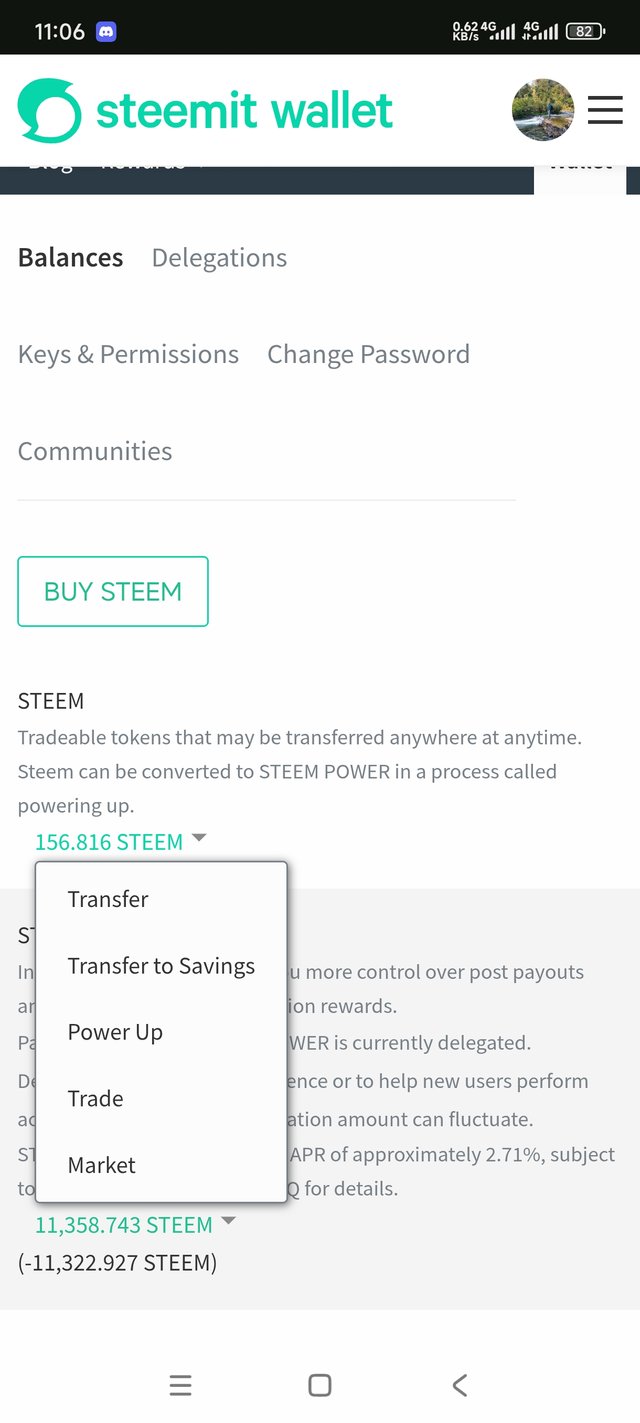640x1423 pixels.
Task: Select Power Up in the menu
Action: pyautogui.click(x=115, y=1032)
